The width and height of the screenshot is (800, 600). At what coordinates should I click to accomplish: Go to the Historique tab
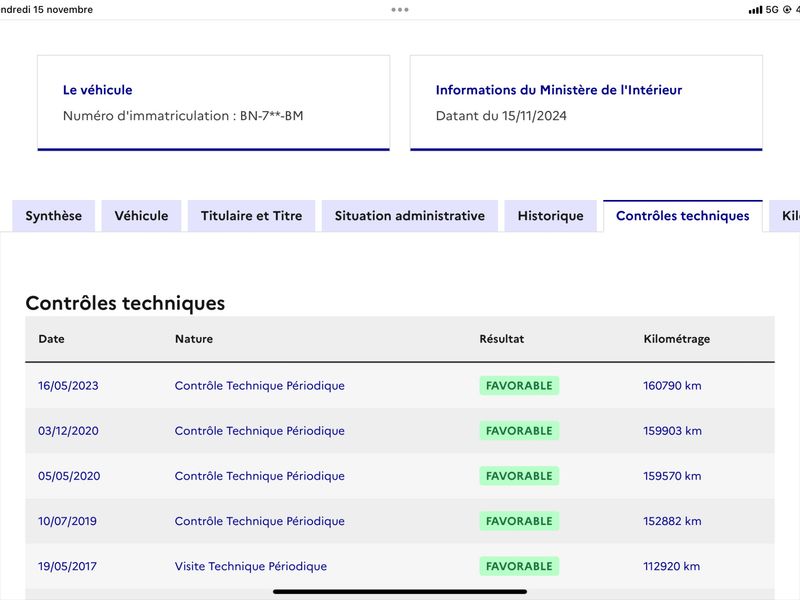(551, 216)
